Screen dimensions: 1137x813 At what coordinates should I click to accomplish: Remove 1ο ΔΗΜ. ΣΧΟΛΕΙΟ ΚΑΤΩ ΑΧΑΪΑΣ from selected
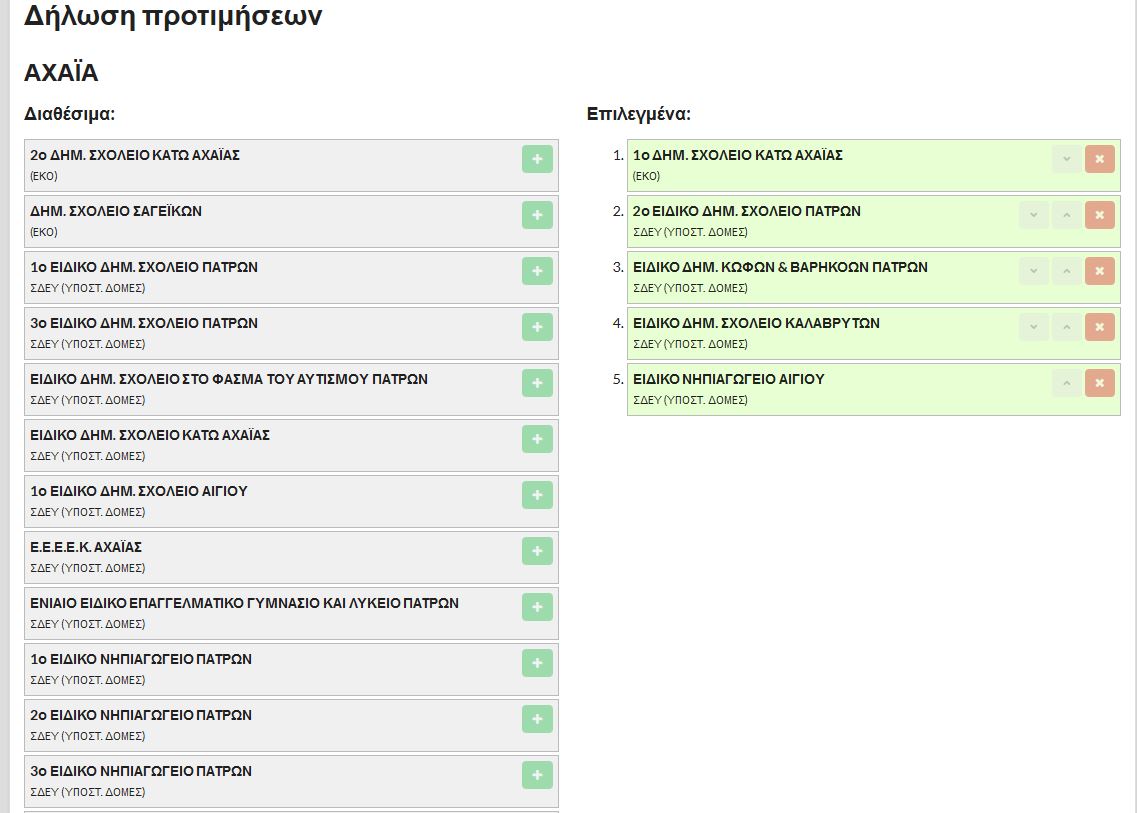pos(1099,159)
